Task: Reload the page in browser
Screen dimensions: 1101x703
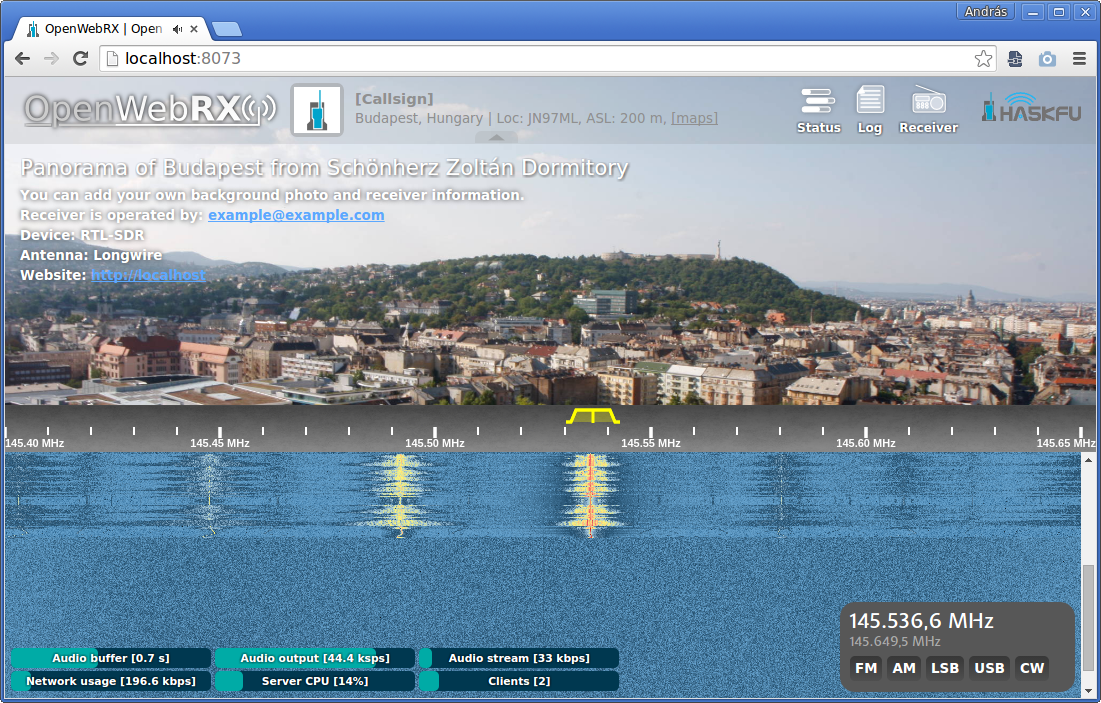Action: 80,59
